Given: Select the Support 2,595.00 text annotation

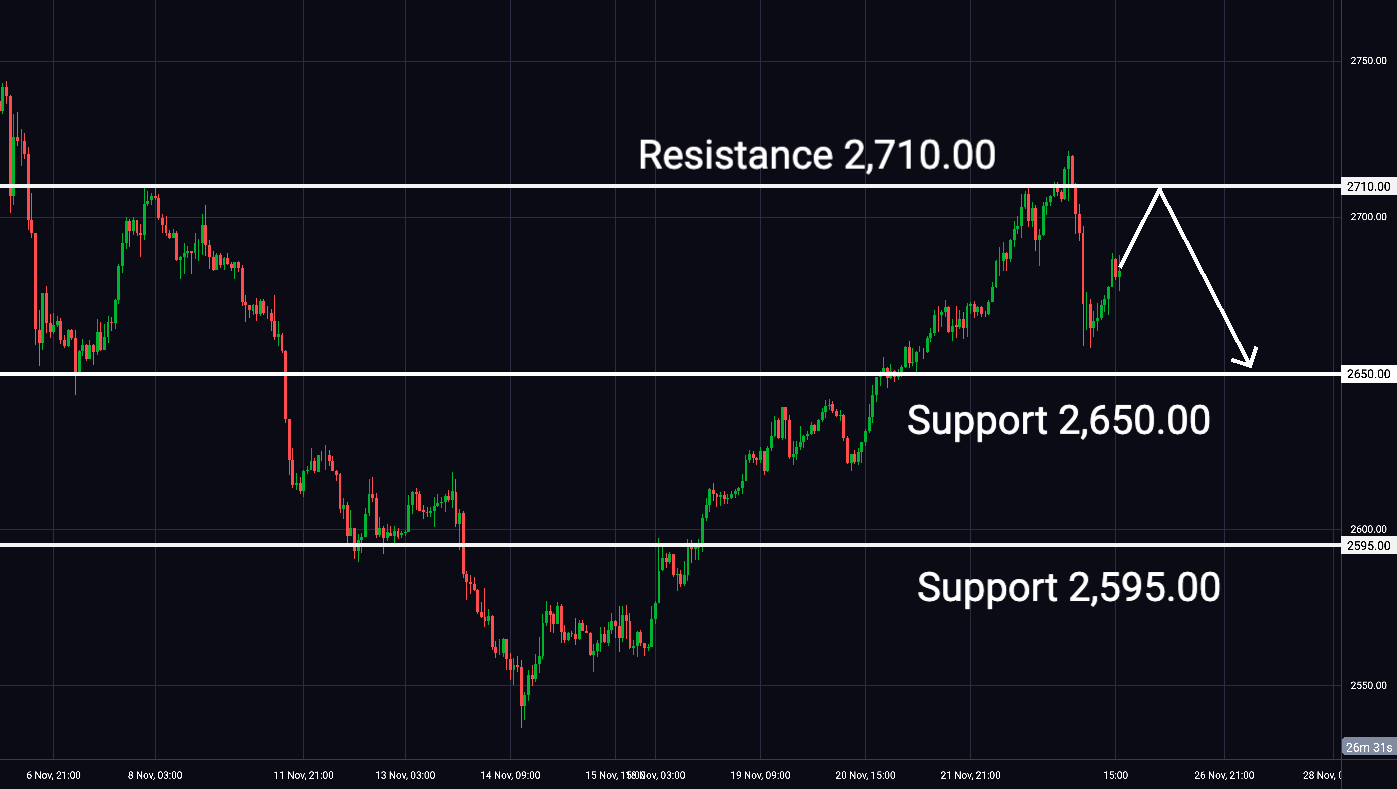Looking at the screenshot, I should [x=1068, y=587].
